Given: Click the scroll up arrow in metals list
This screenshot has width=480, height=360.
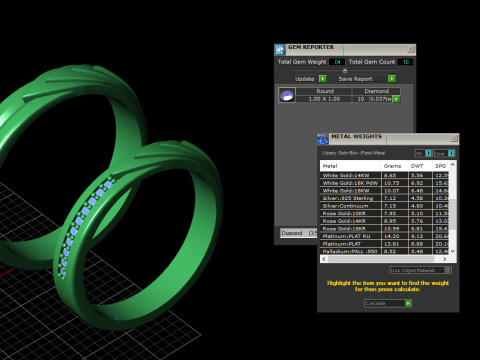Looking at the screenshot, I should coord(453,164).
